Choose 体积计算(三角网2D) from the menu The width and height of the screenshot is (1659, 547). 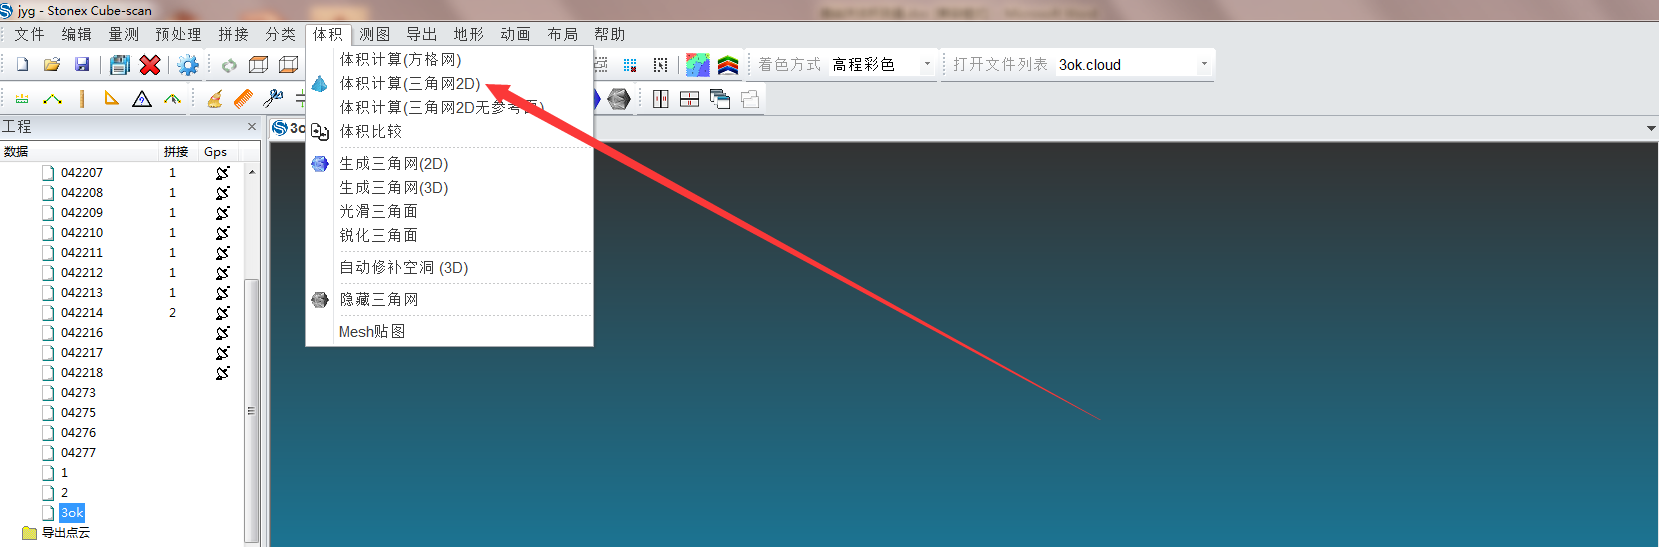pyautogui.click(x=410, y=84)
